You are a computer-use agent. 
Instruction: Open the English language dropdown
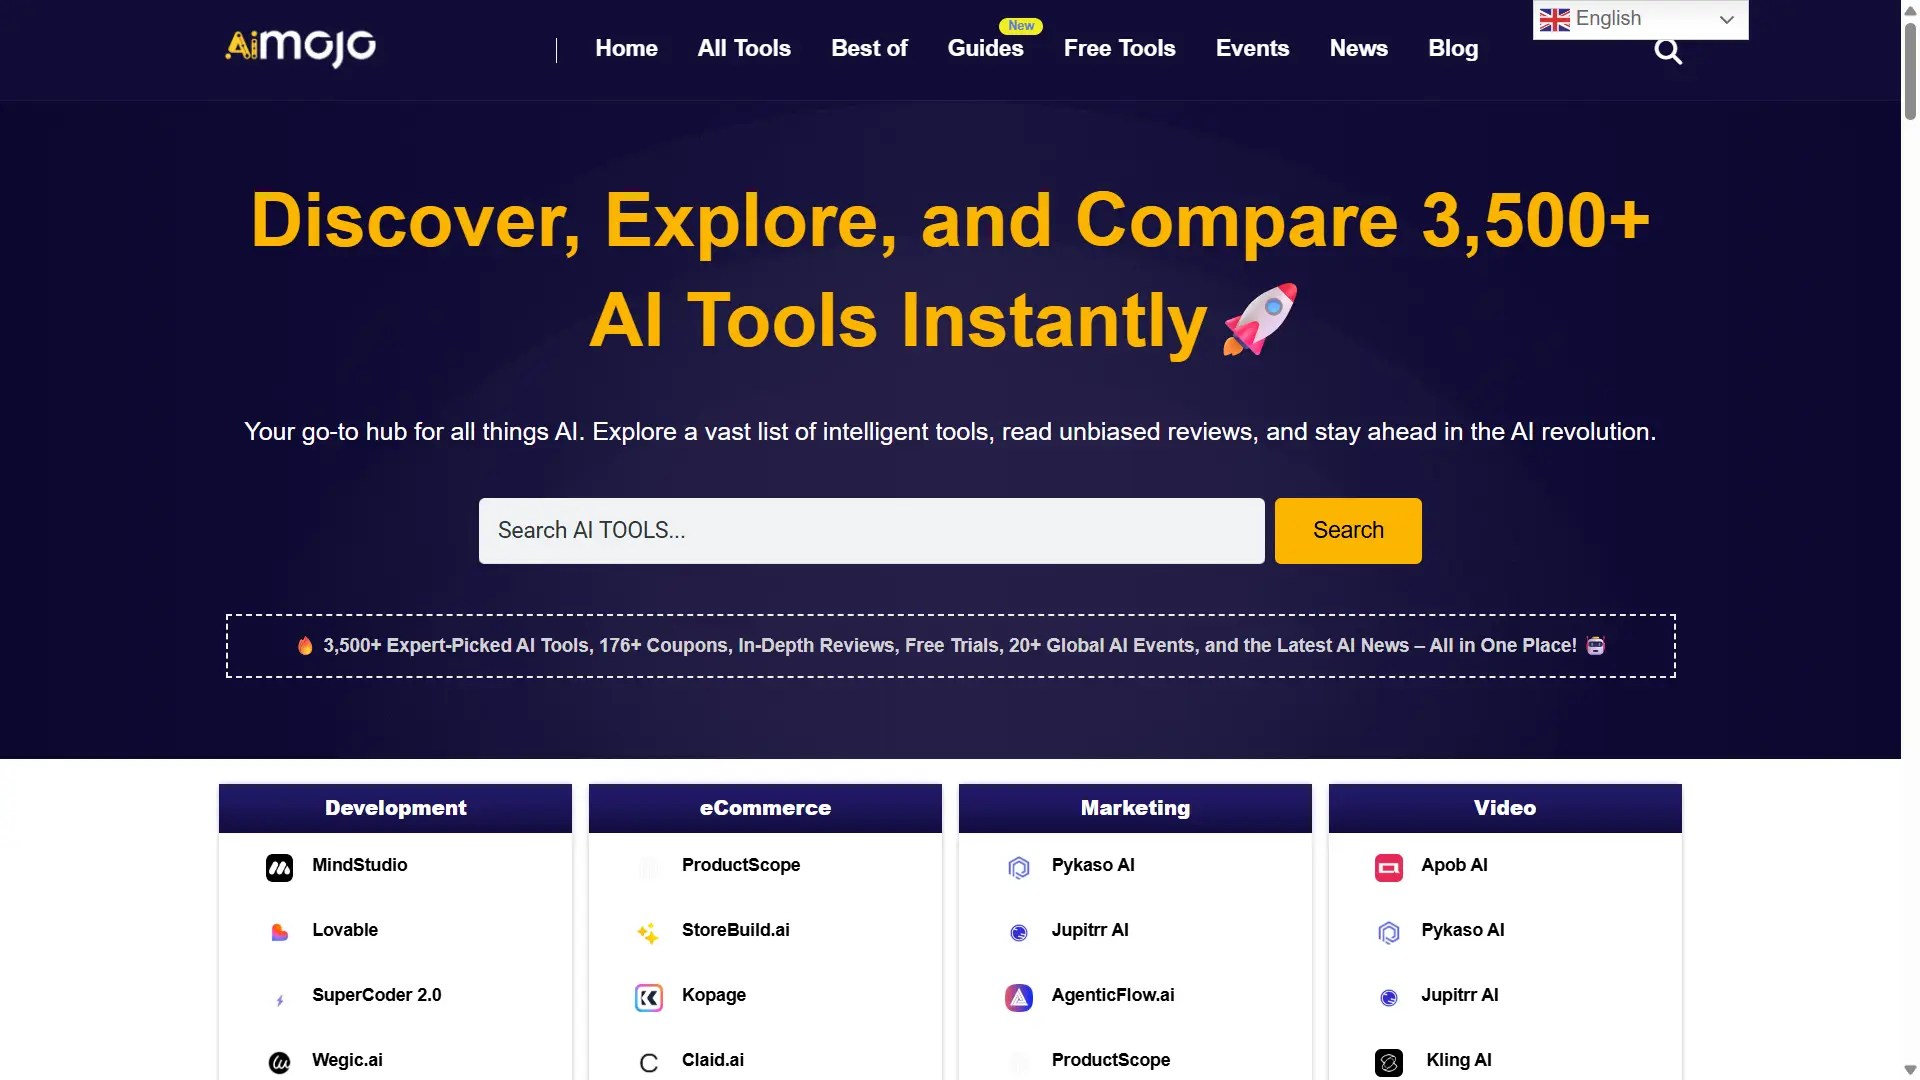[x=1640, y=19]
